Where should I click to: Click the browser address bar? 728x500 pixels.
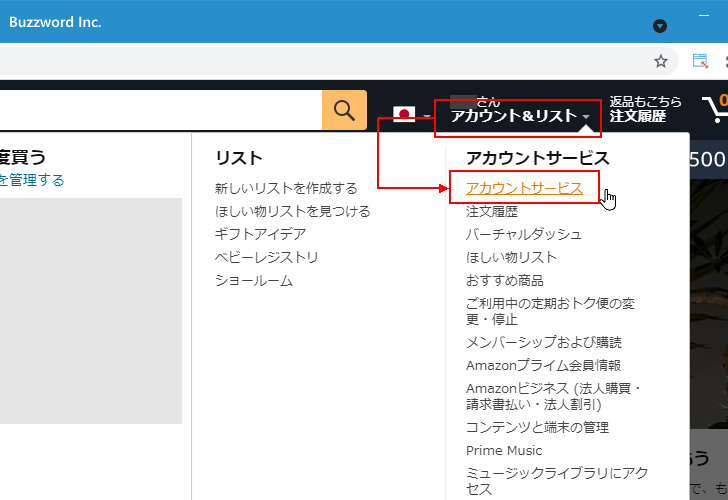(325, 61)
